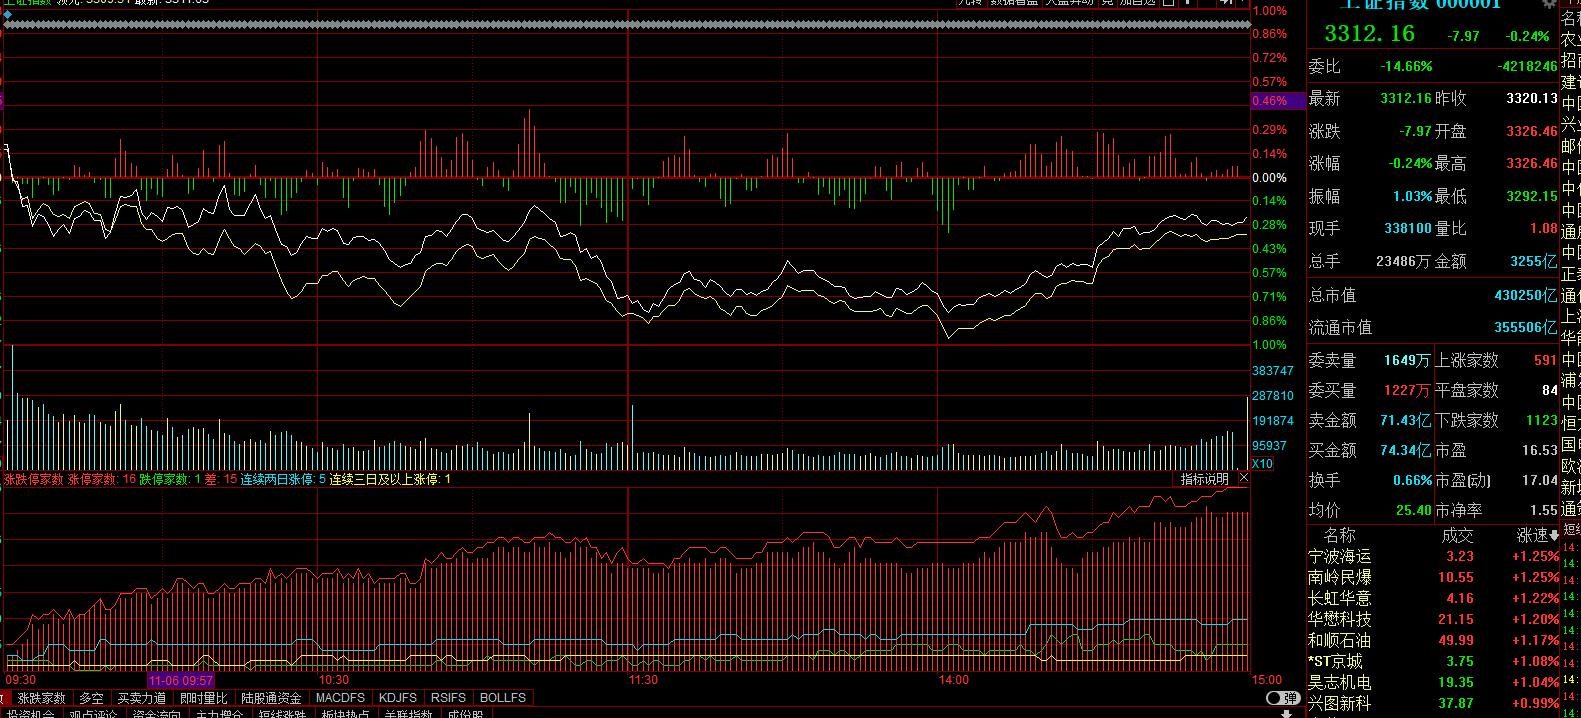
Task: Select the MACDFS indicator tab
Action: (x=340, y=698)
